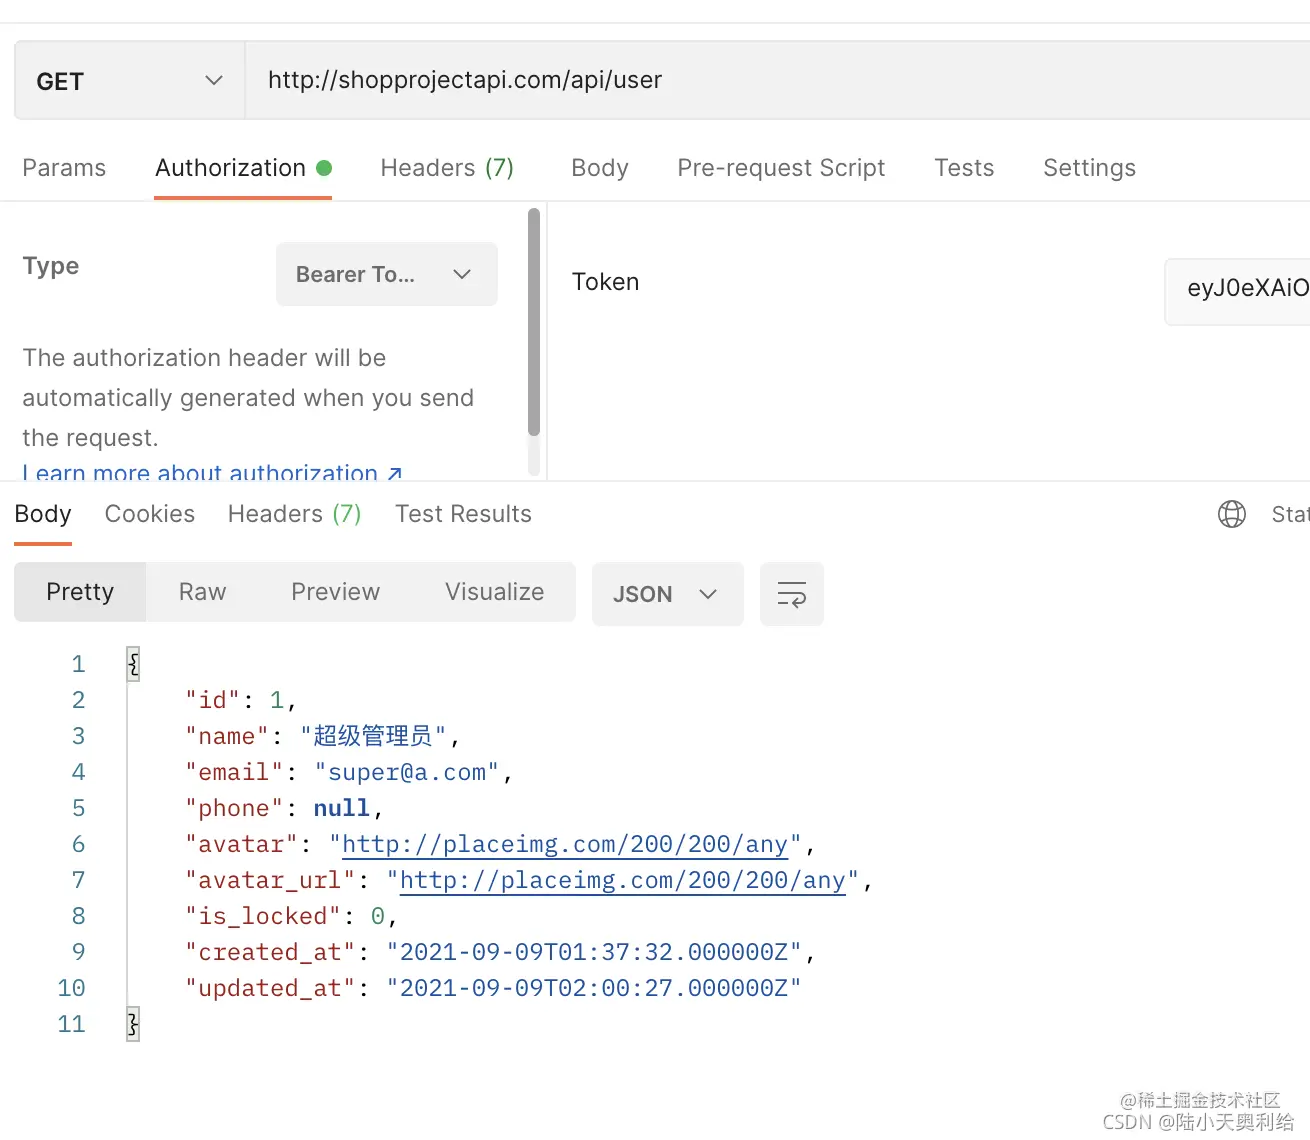Open the request Settings tab
Image resolution: width=1310 pixels, height=1140 pixels.
pyautogui.click(x=1089, y=168)
